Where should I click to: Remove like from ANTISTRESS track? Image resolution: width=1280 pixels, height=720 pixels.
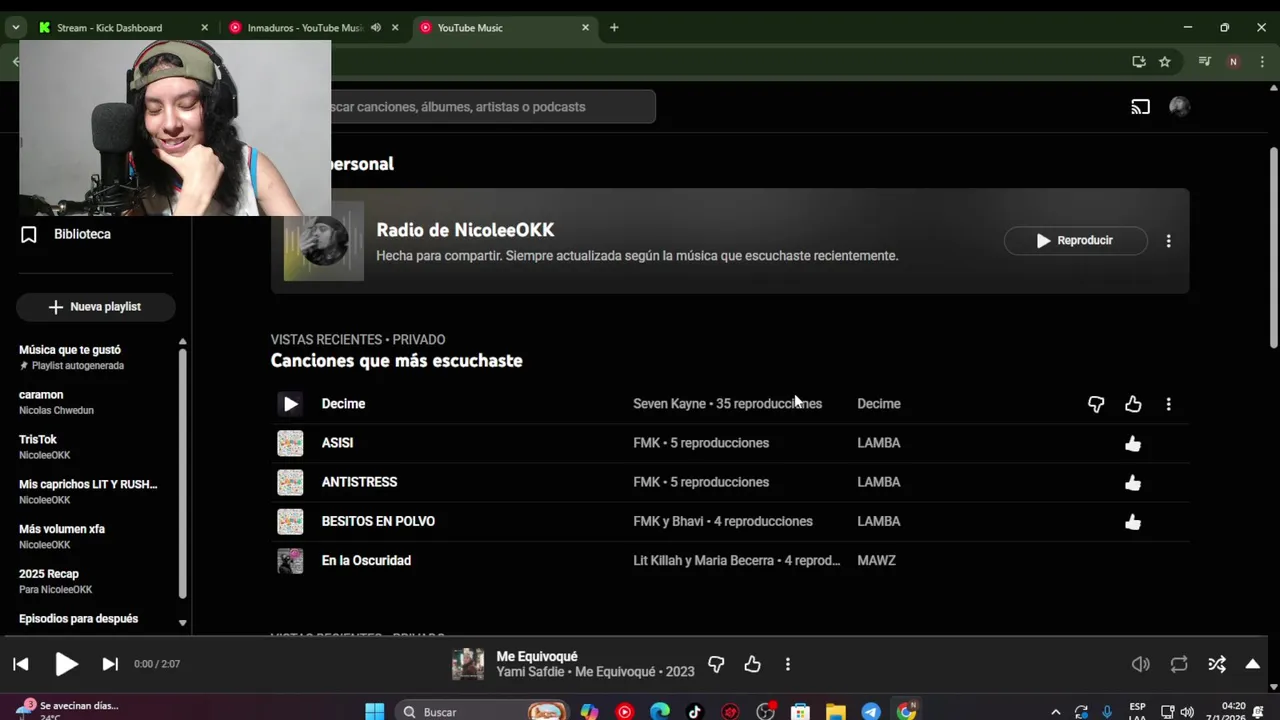click(x=1133, y=482)
